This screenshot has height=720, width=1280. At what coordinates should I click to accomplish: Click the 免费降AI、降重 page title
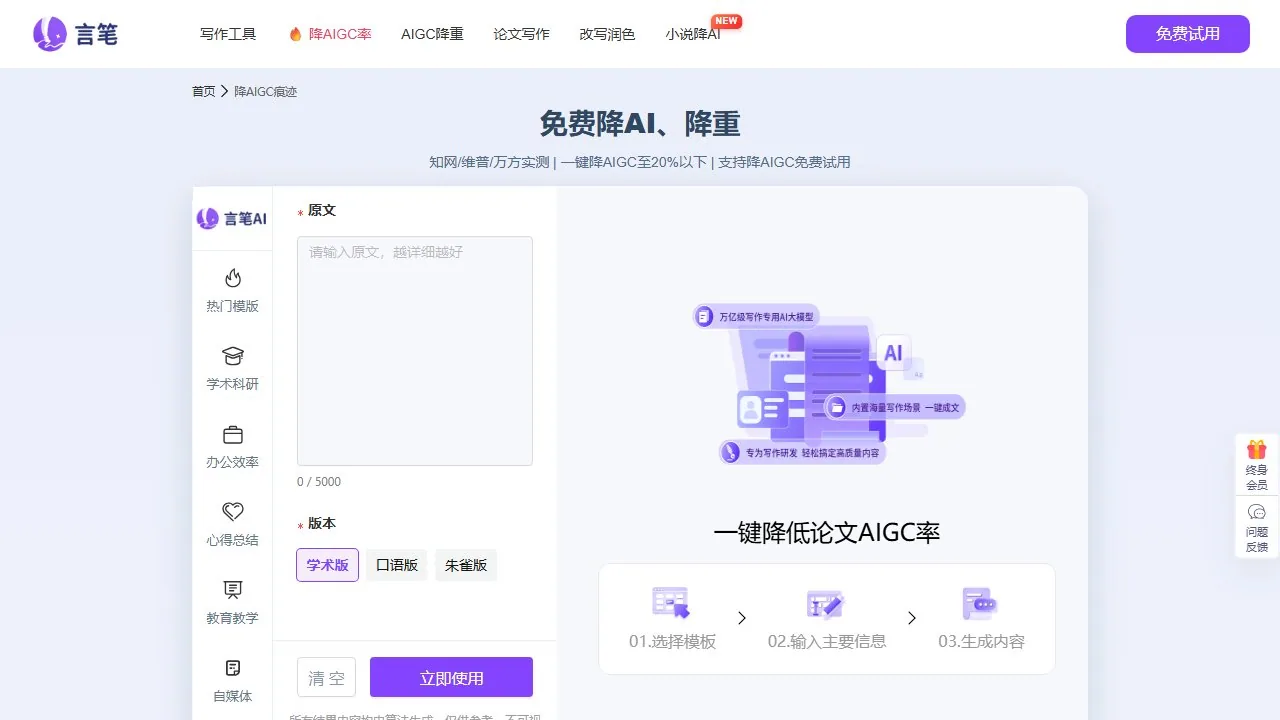(x=640, y=124)
